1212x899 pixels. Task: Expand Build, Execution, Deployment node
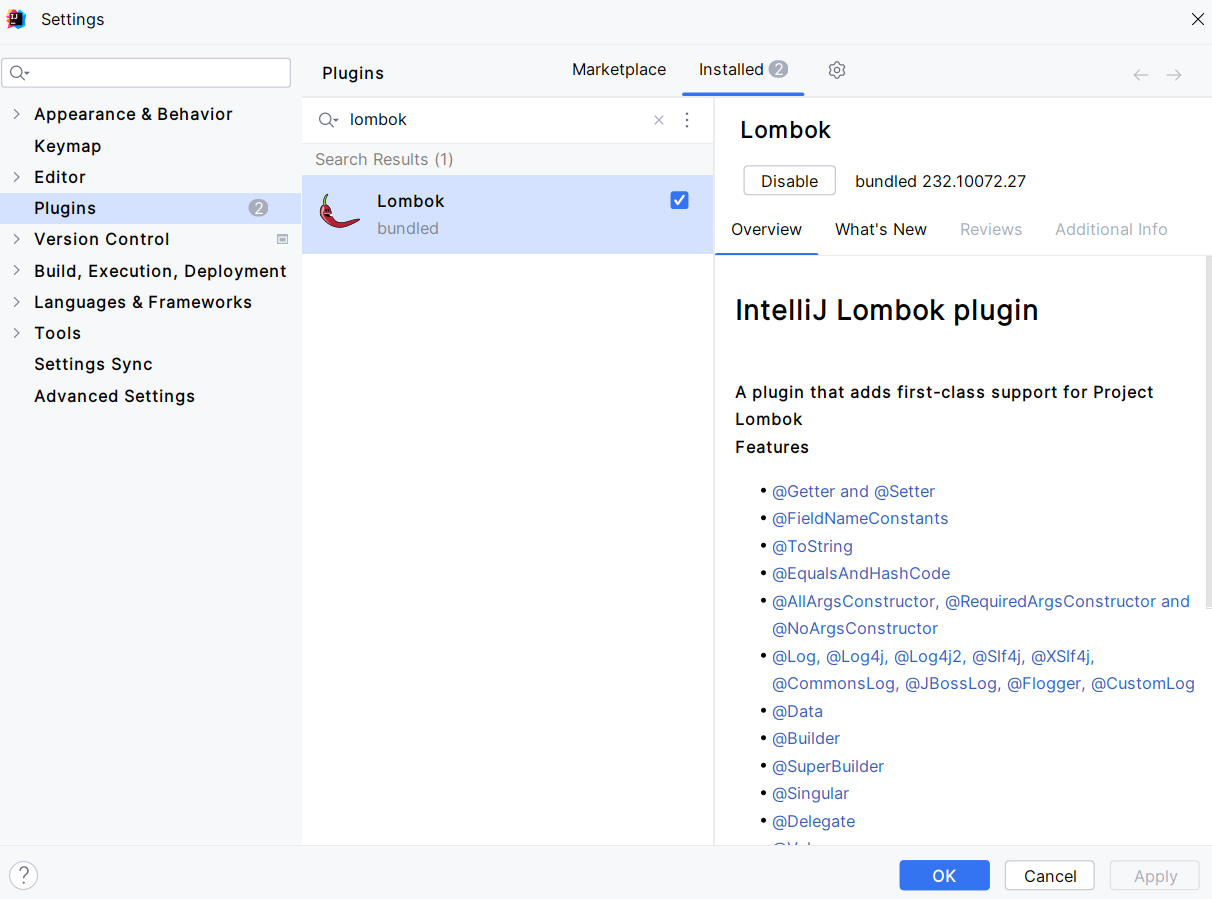[16, 271]
